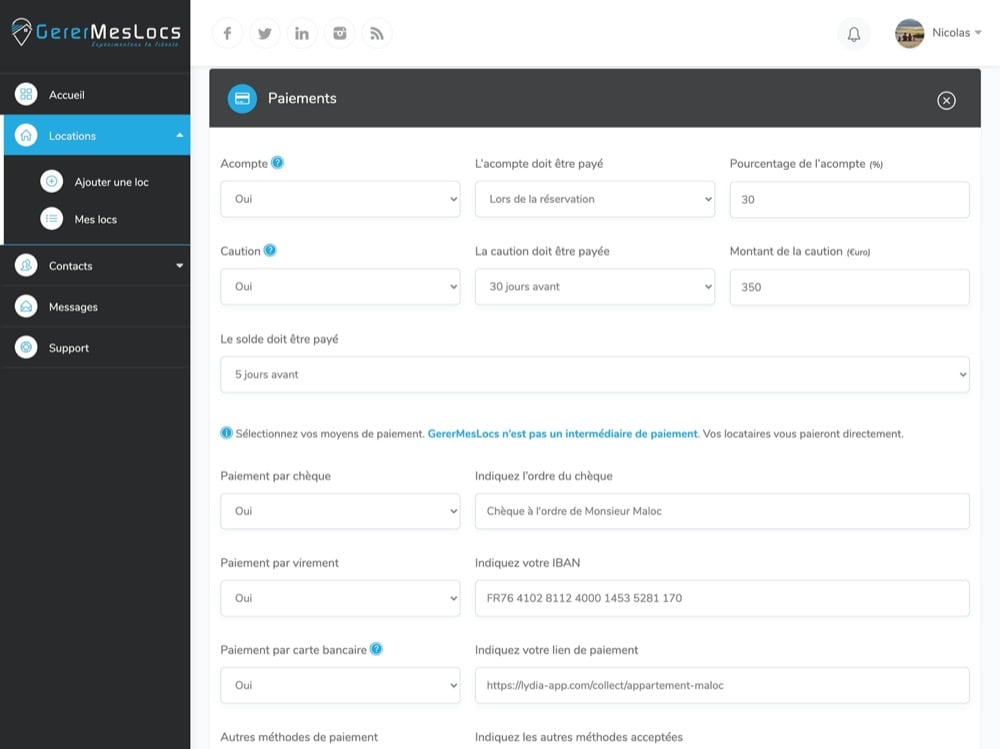Open the Acompte Oui dropdown

pos(340,199)
